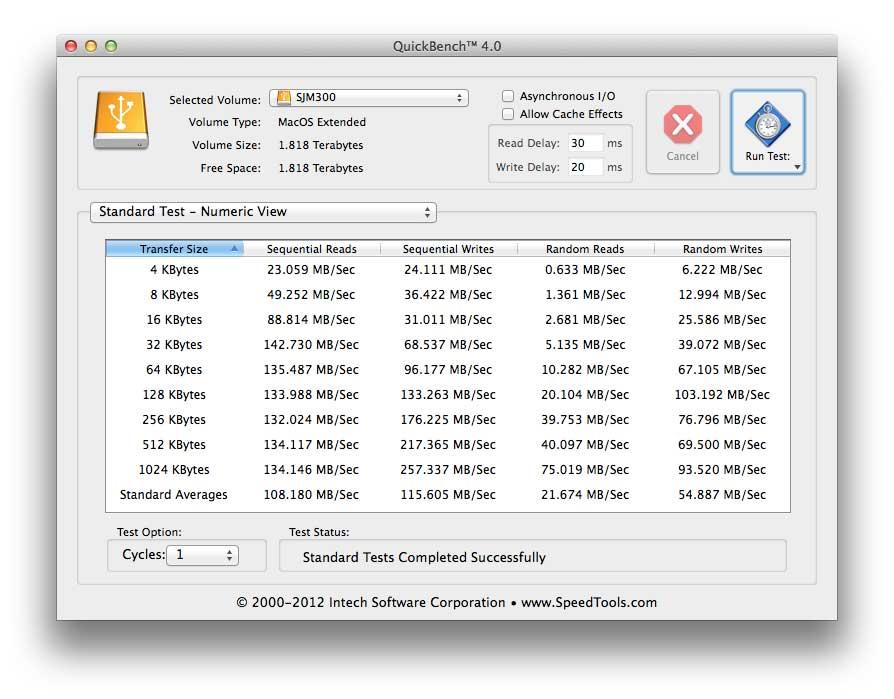Click the Cancel button label
This screenshot has width=894, height=699.
682,156
